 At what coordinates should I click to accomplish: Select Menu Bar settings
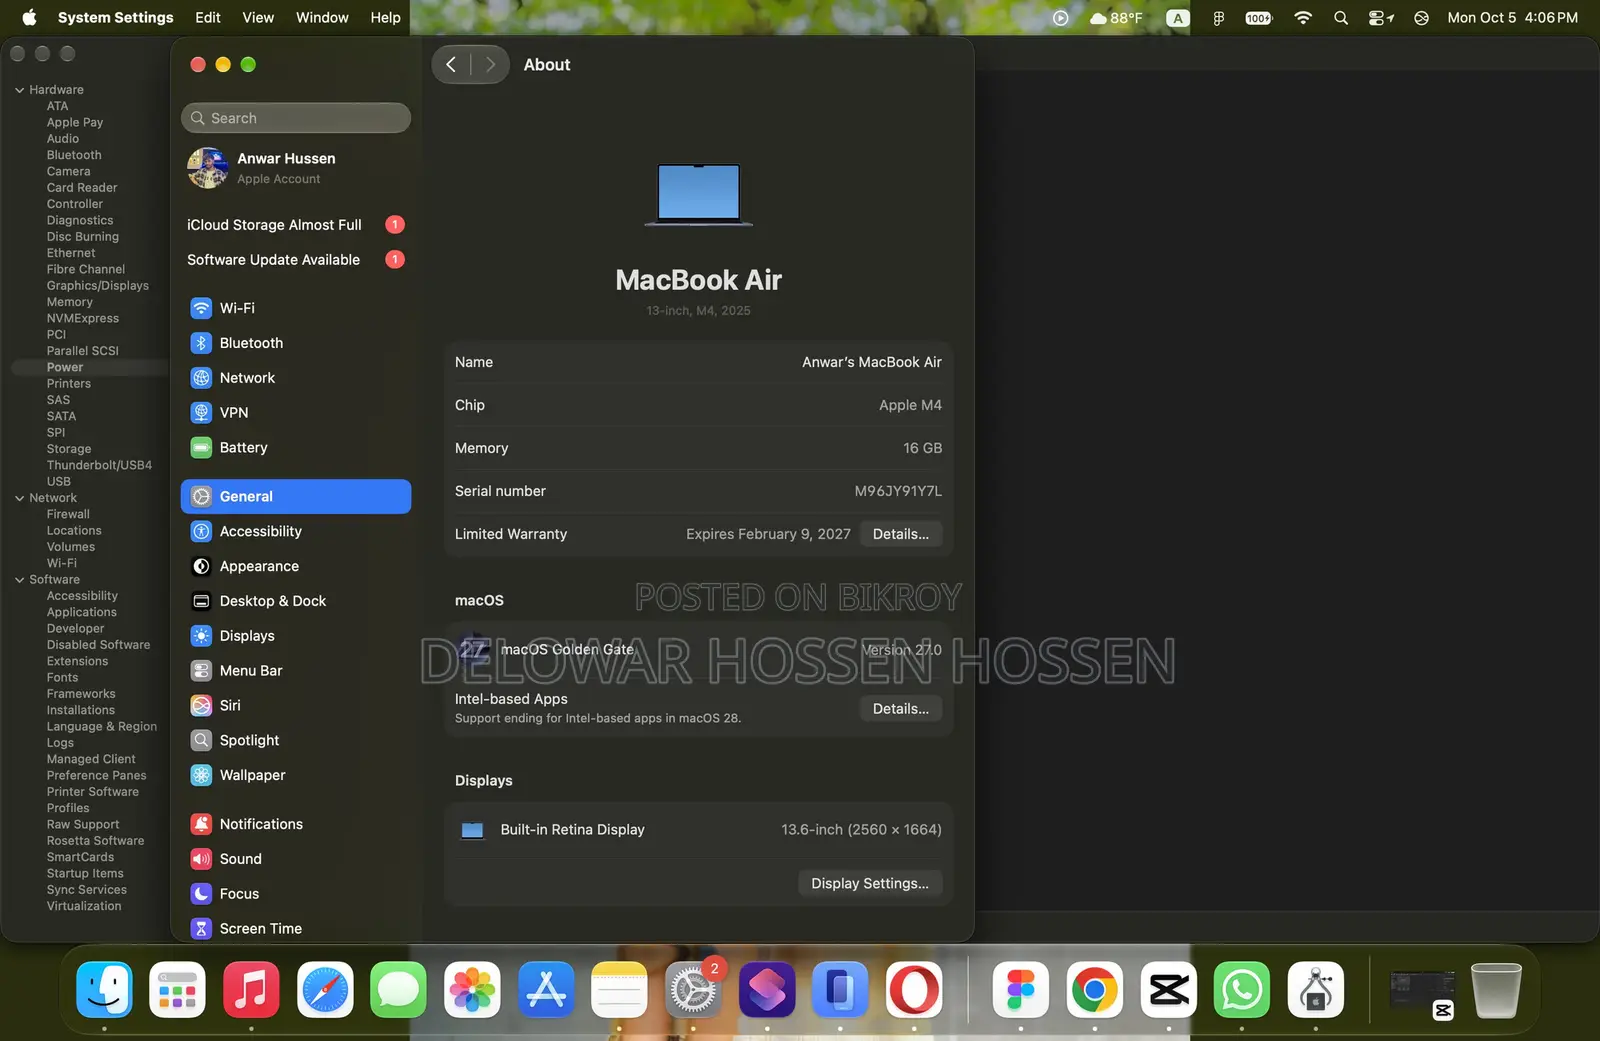(295, 671)
